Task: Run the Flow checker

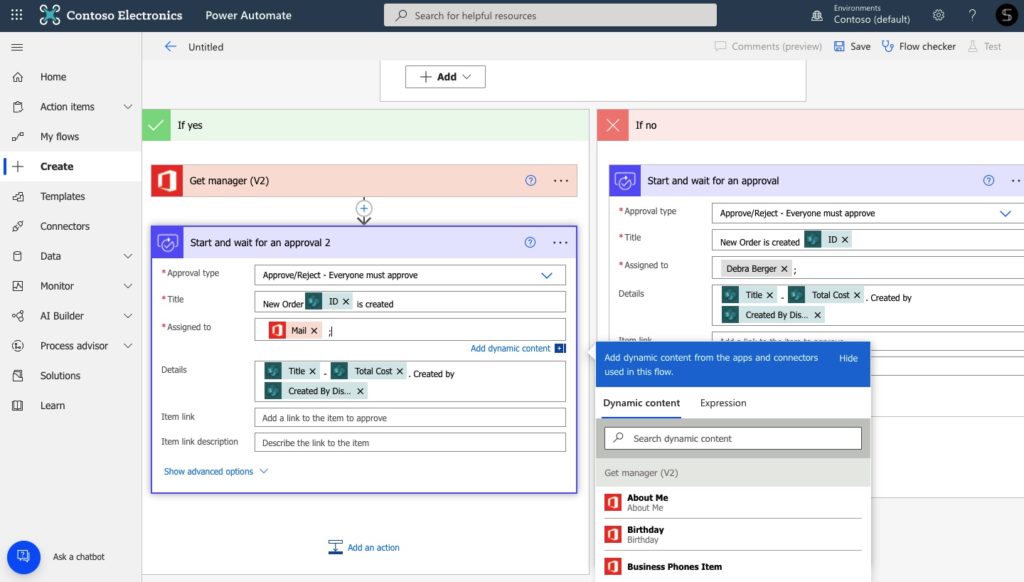Action: click(x=919, y=46)
